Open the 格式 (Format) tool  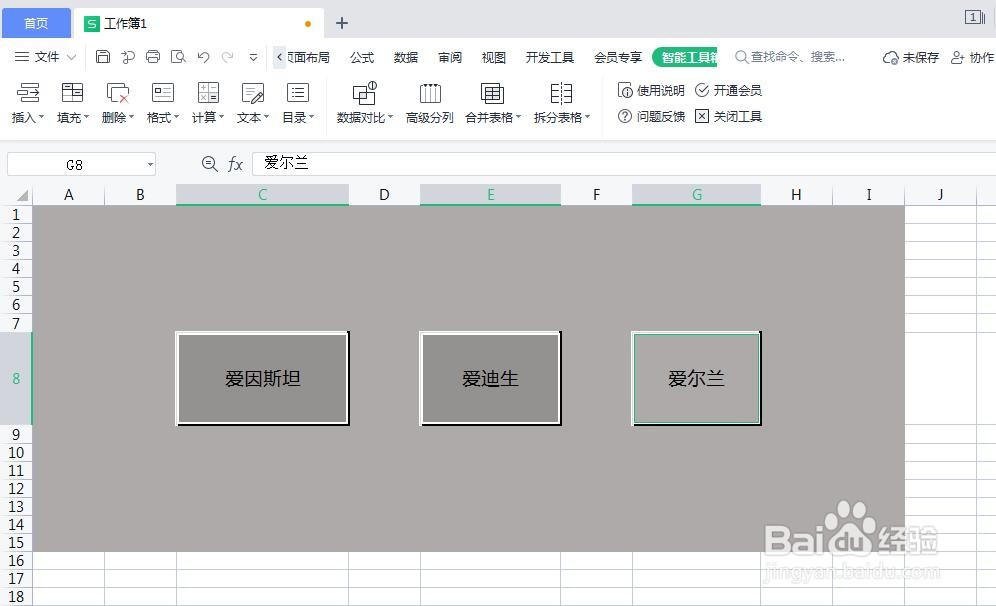163,103
